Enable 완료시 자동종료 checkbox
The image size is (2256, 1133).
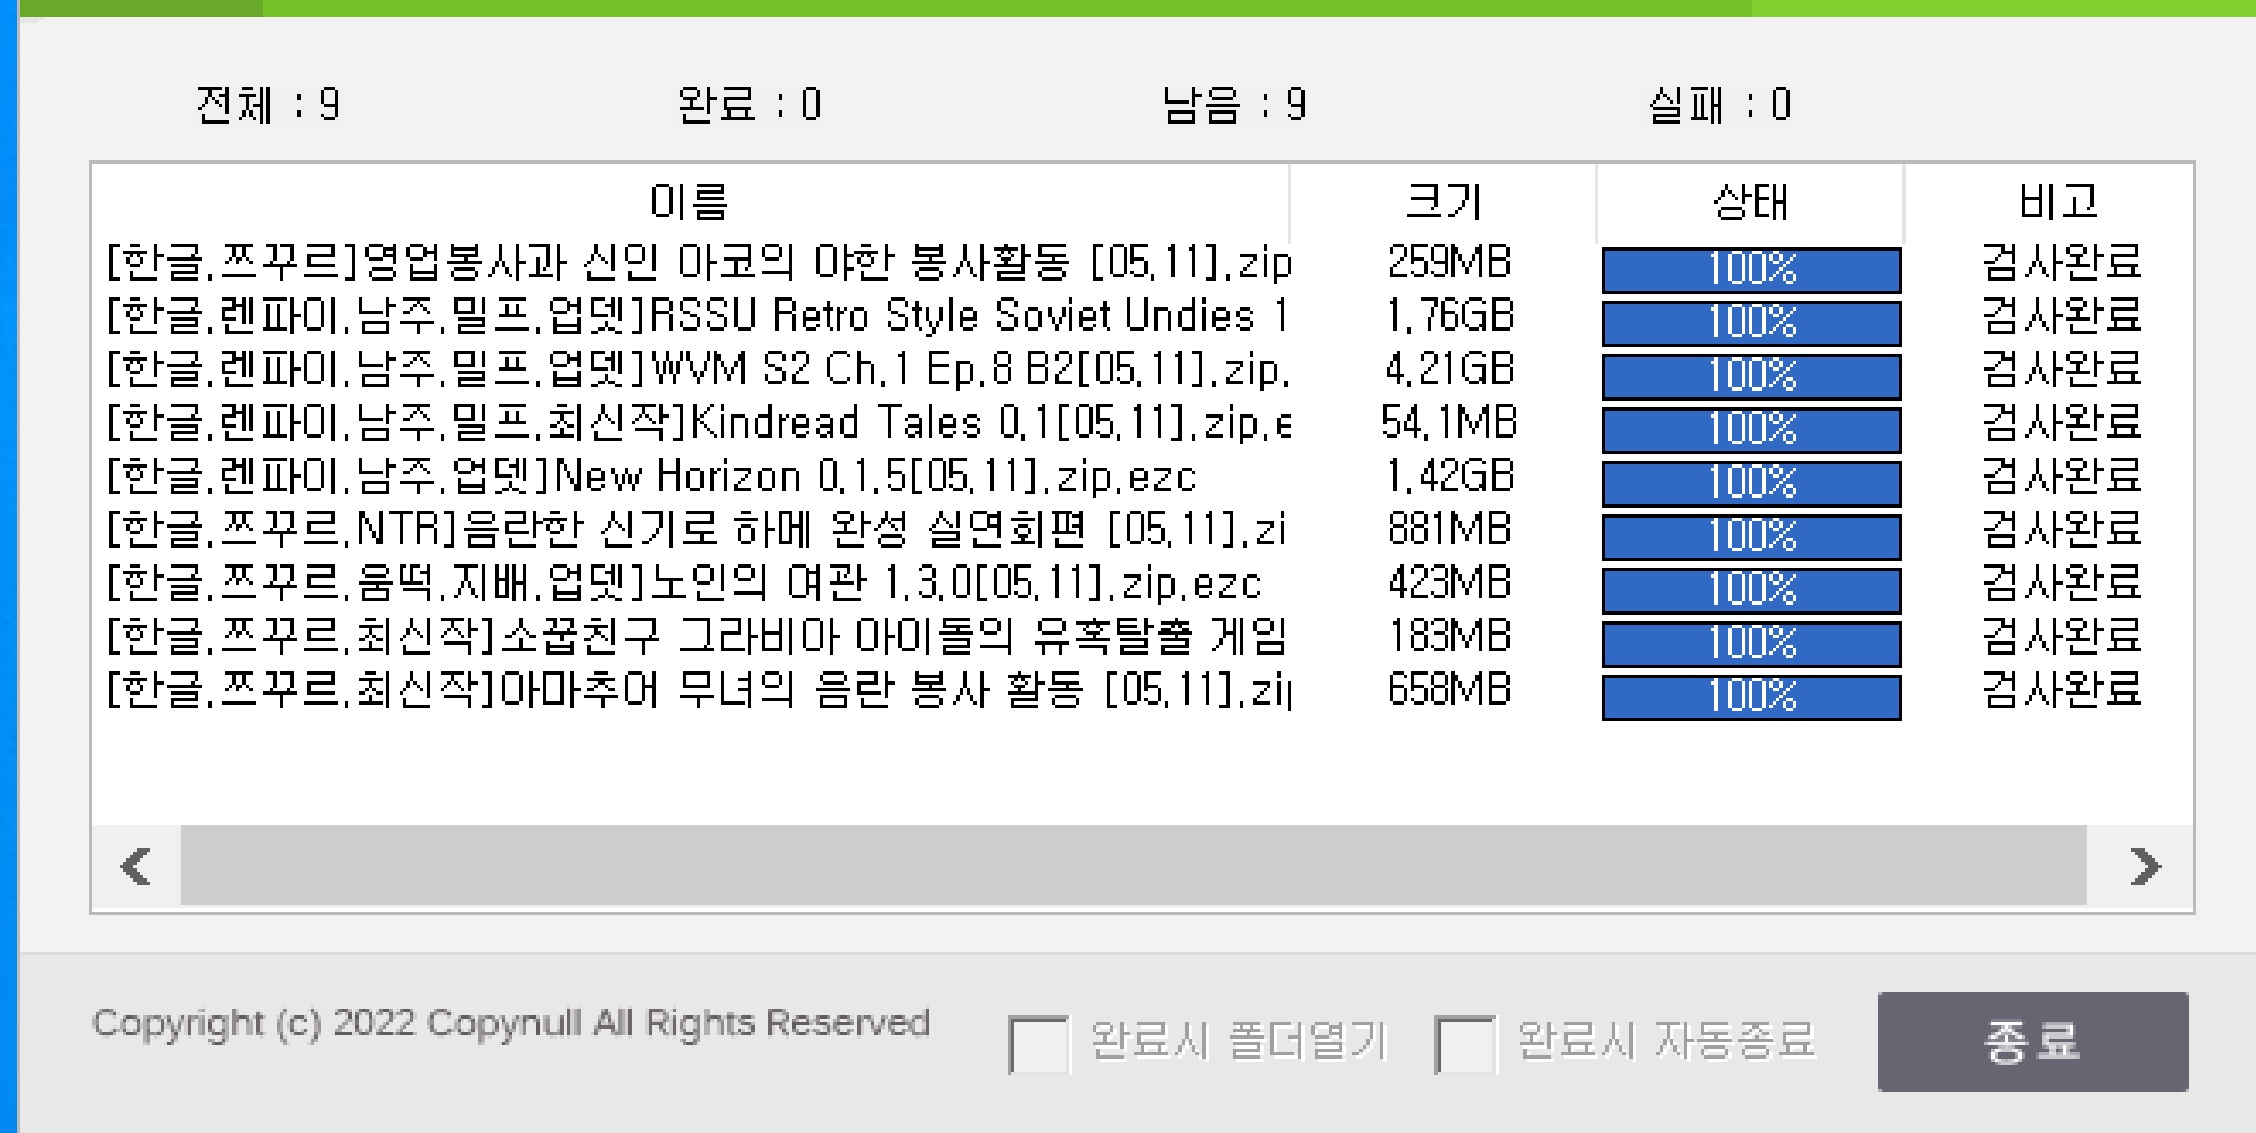click(1464, 1044)
